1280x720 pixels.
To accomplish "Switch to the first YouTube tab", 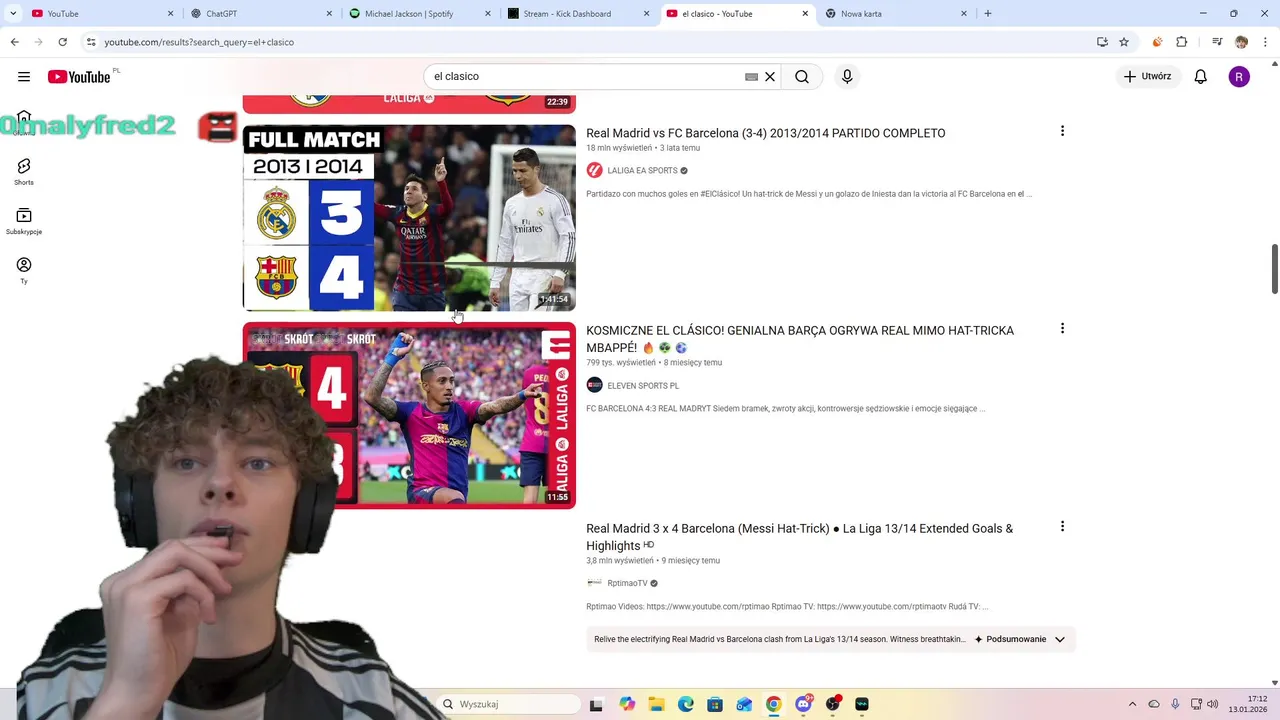I will (x=102, y=14).
